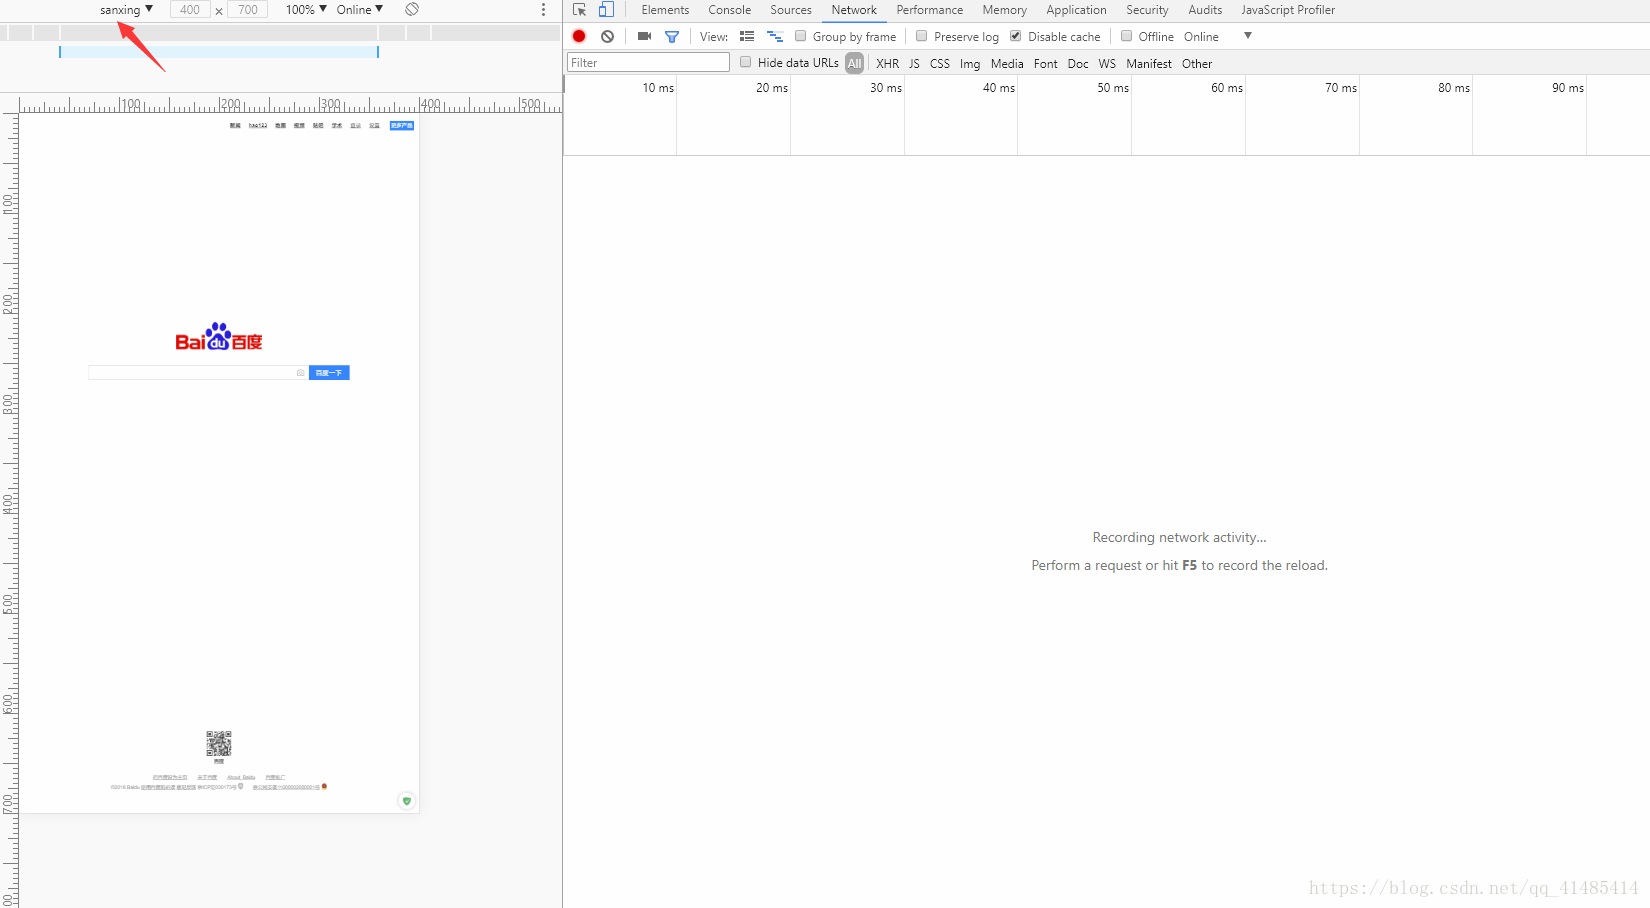Switch to the Console tab
The height and width of the screenshot is (908, 1650).
click(730, 10)
